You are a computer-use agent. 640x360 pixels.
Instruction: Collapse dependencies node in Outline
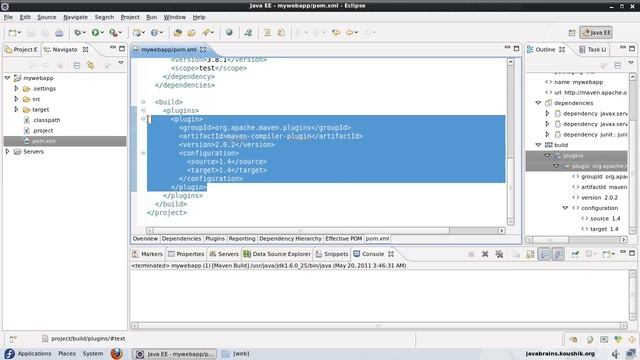coord(538,103)
